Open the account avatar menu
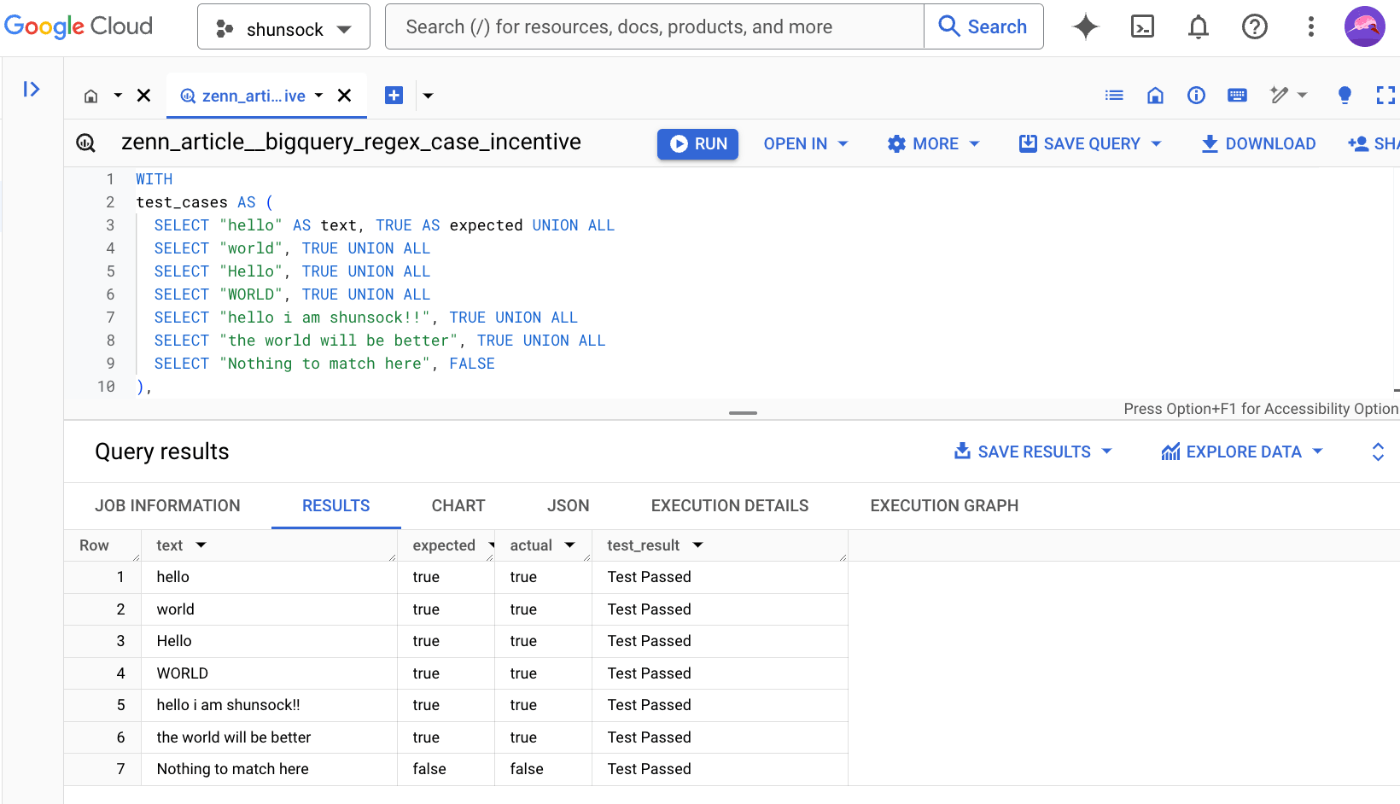This screenshot has width=1400, height=804. (1364, 27)
